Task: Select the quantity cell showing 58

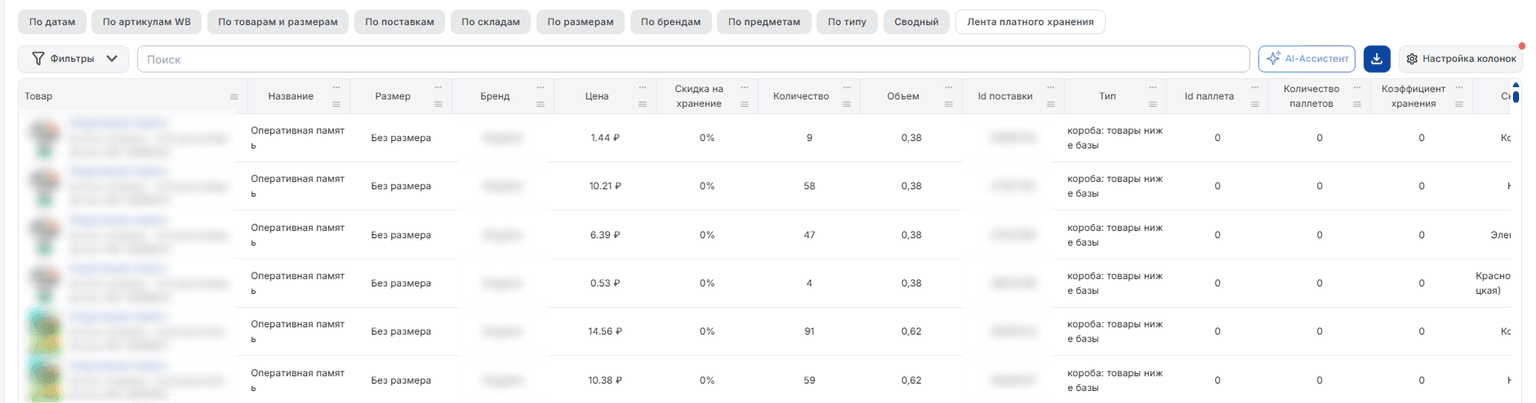Action: click(809, 186)
